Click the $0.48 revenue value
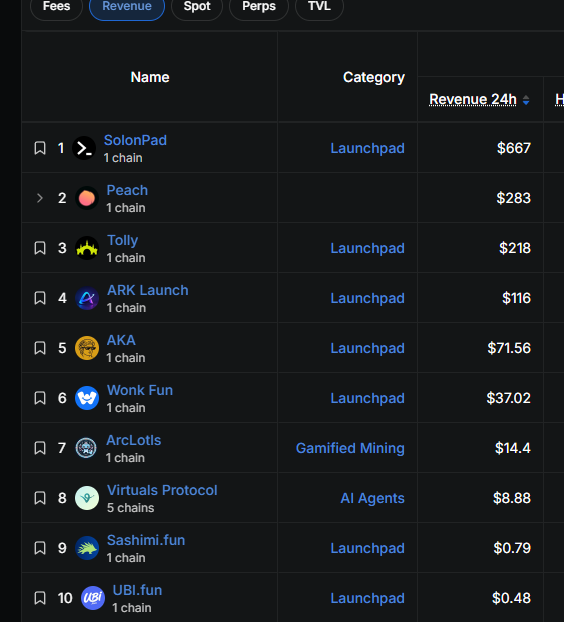 point(511,598)
